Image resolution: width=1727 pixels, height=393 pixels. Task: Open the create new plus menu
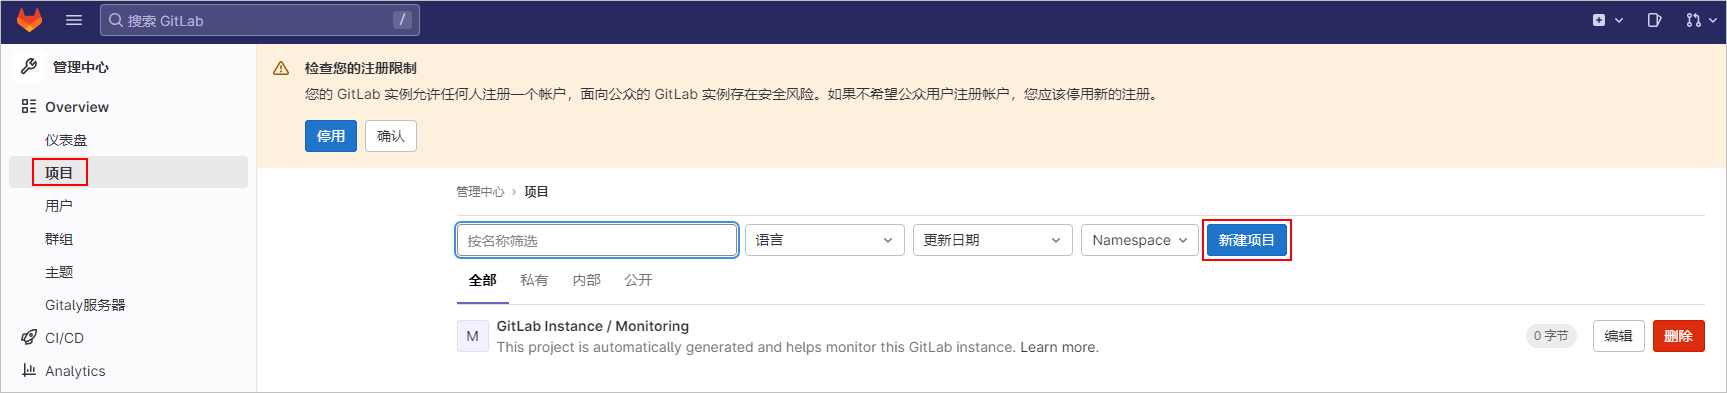click(x=1607, y=20)
